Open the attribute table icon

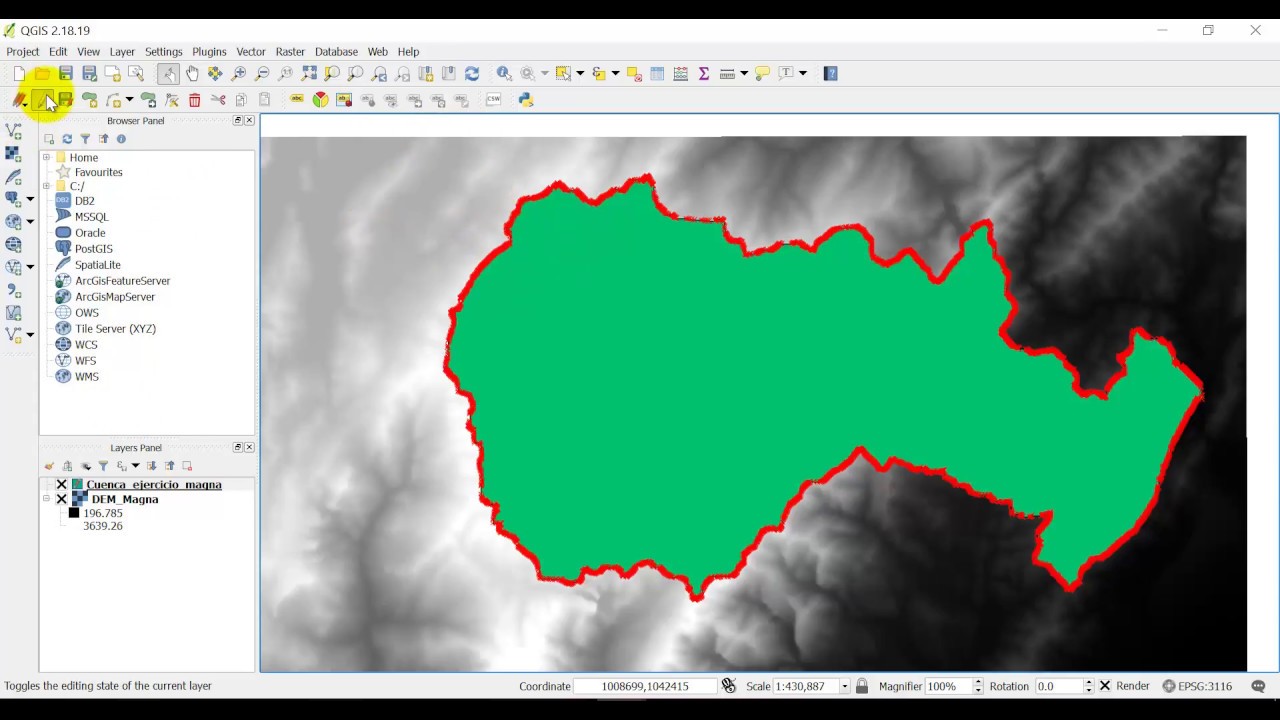(x=657, y=74)
